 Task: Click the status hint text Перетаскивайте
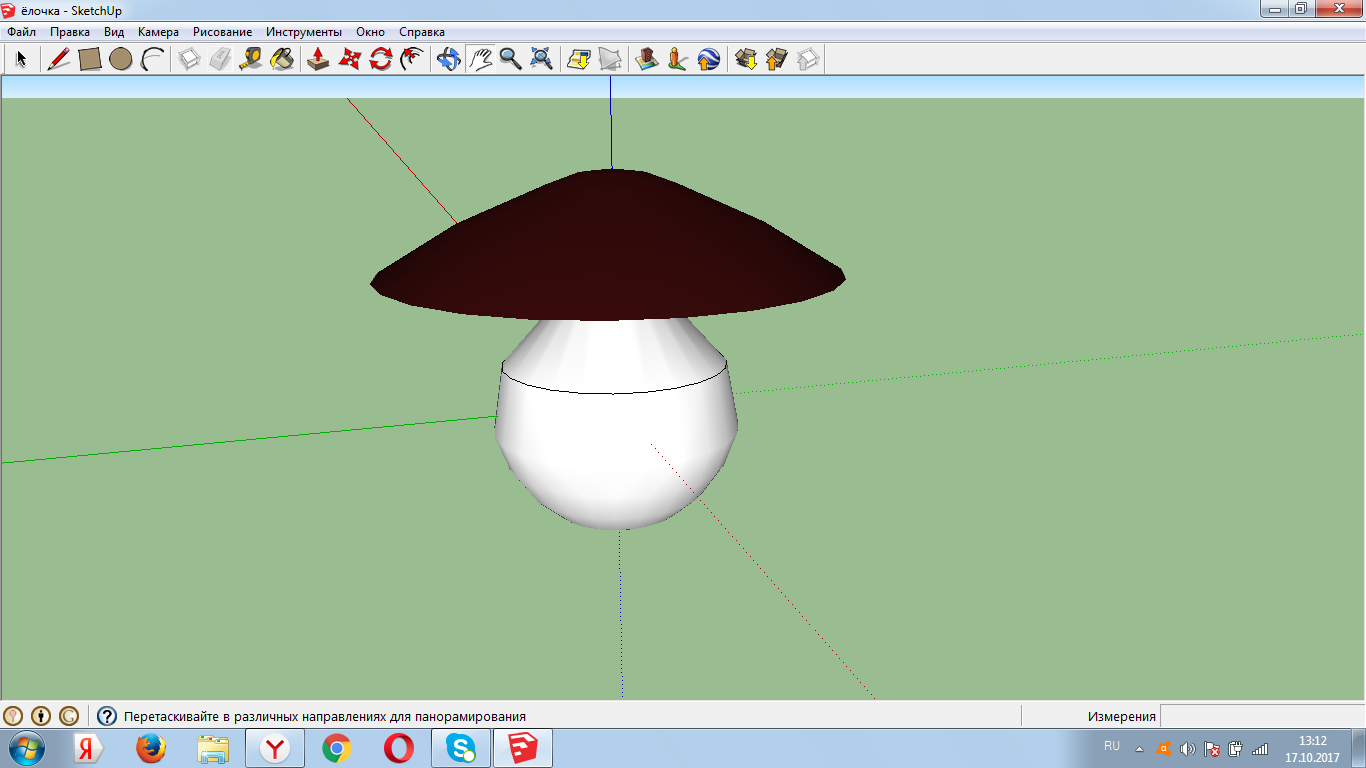click(x=325, y=717)
